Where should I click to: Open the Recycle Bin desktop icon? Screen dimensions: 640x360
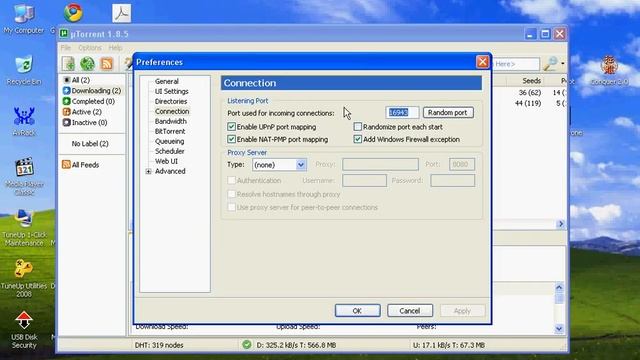coord(24,70)
